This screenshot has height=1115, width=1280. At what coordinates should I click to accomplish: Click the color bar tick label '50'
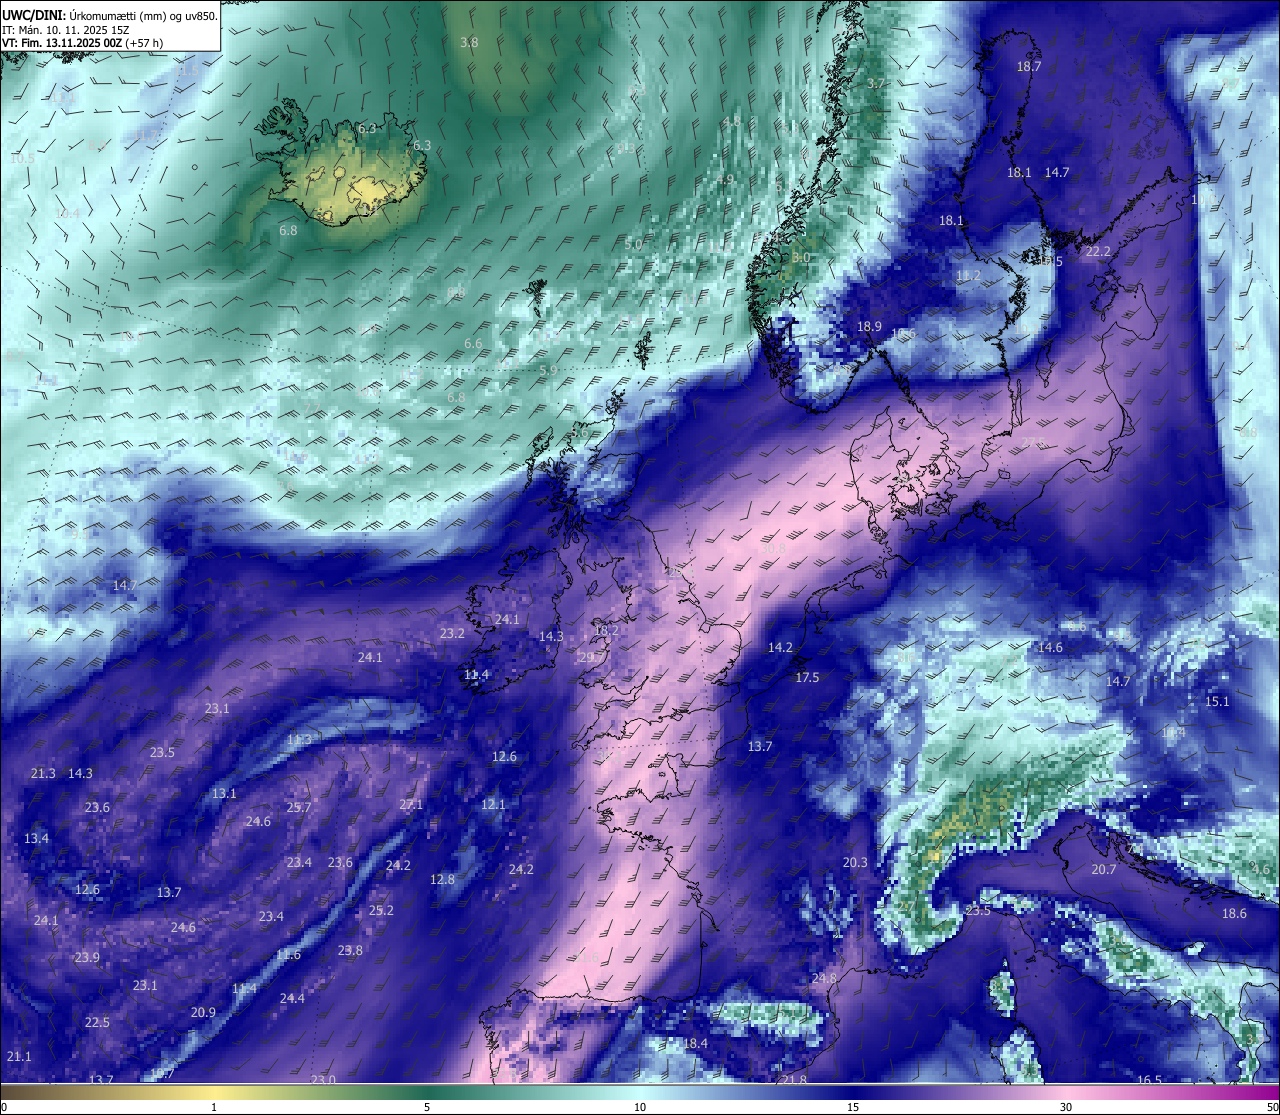(1272, 1107)
